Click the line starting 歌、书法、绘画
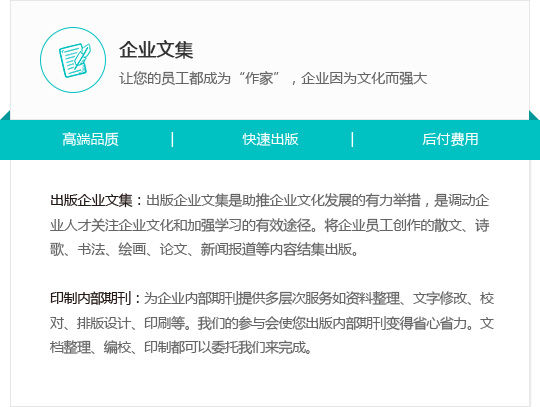 pyautogui.click(x=204, y=249)
